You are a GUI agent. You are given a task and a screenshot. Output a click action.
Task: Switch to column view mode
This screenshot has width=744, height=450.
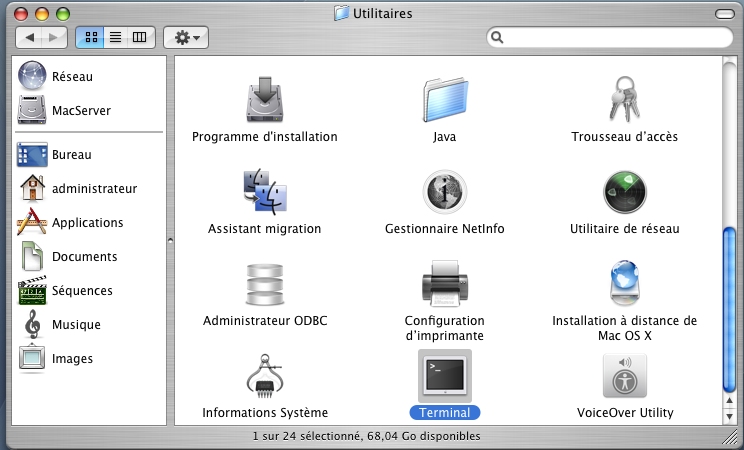click(140, 38)
